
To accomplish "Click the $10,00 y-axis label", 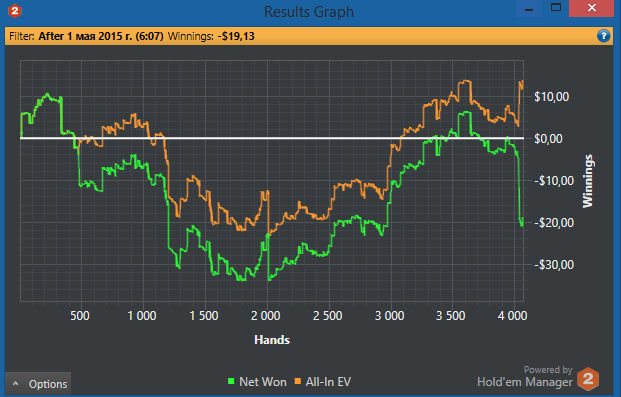I will click(x=551, y=97).
